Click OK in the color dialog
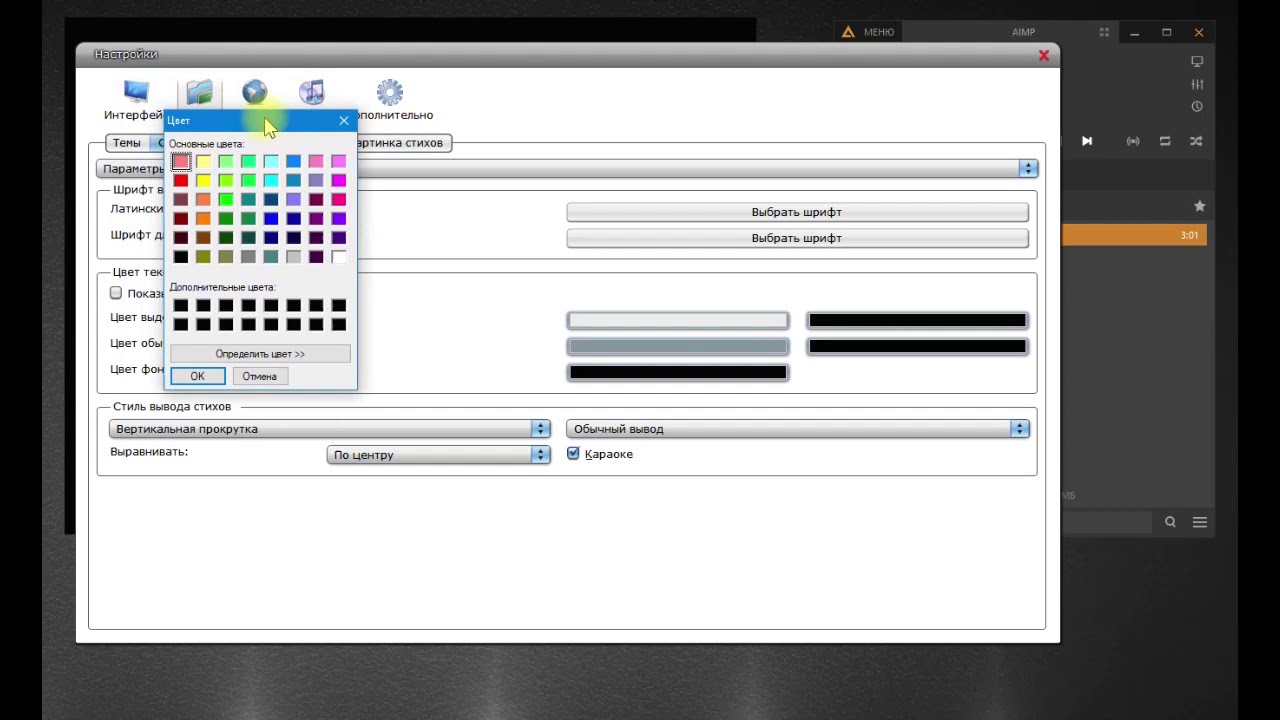 [x=198, y=376]
